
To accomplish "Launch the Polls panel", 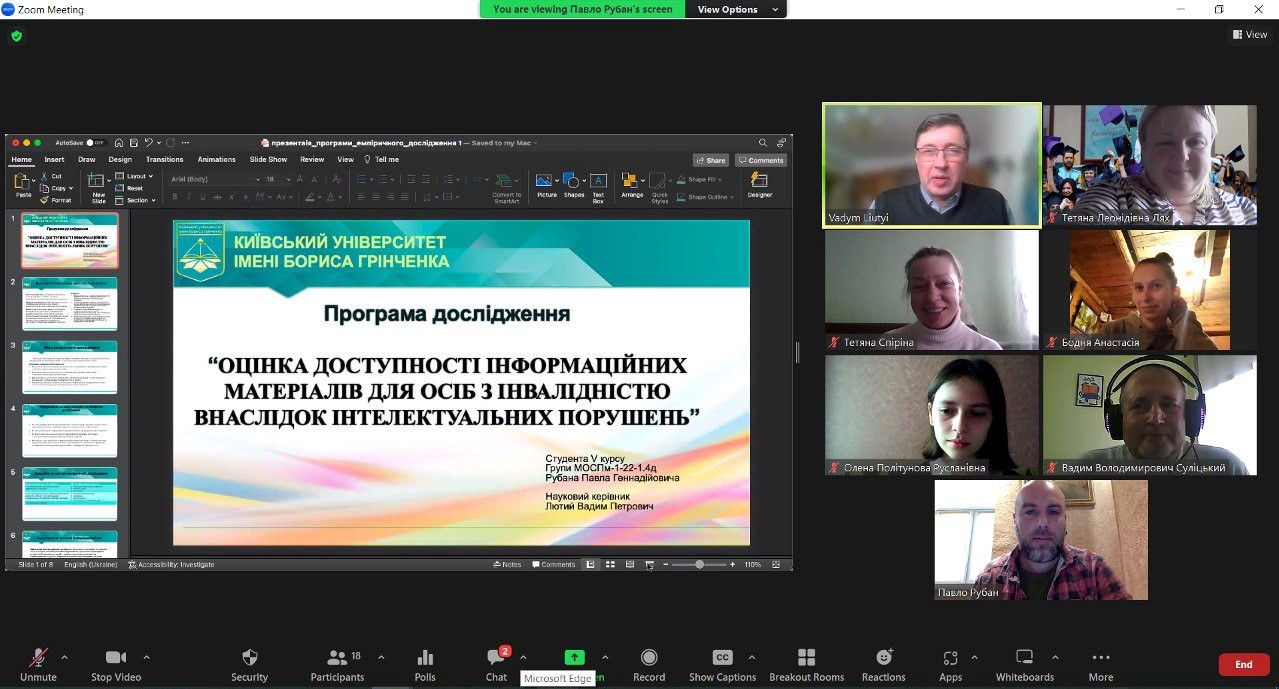I will click(425, 663).
